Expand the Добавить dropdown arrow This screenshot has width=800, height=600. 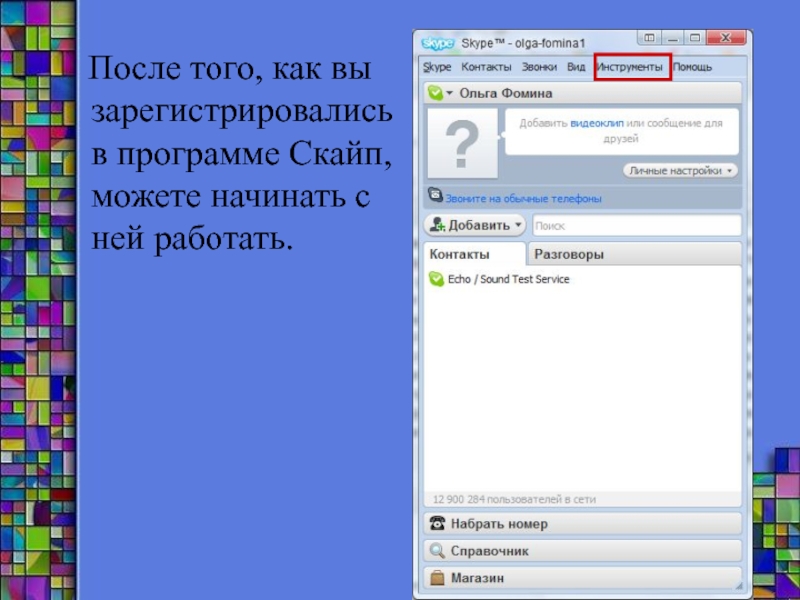click(x=518, y=224)
